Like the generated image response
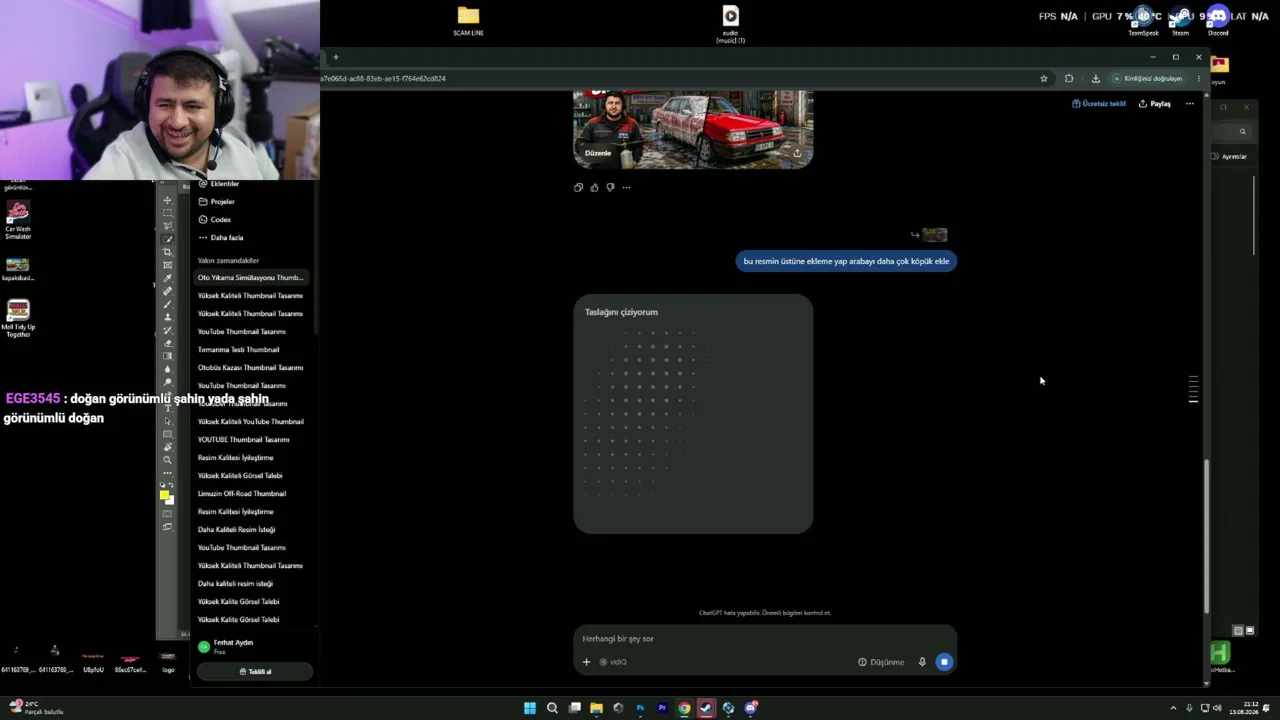1280x720 pixels. pos(594,187)
